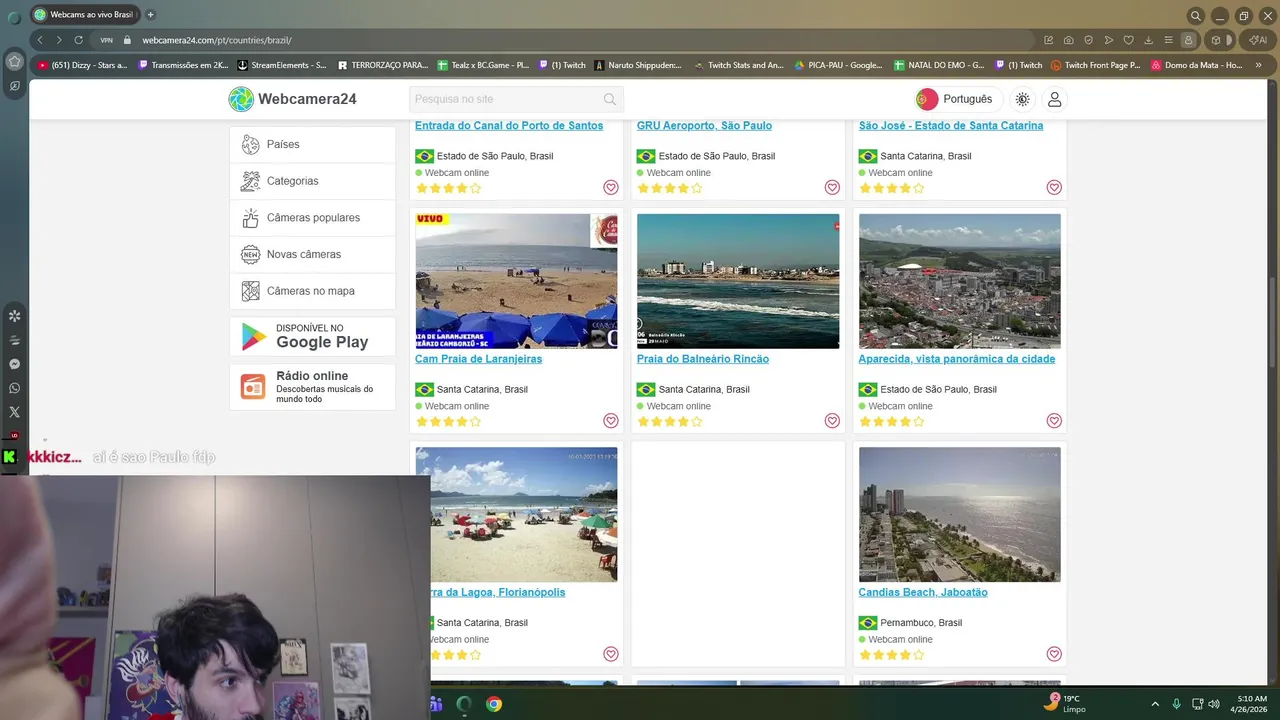Image resolution: width=1280 pixels, height=720 pixels.
Task: Toggle the light/dark theme sun icon
Action: click(x=1022, y=99)
